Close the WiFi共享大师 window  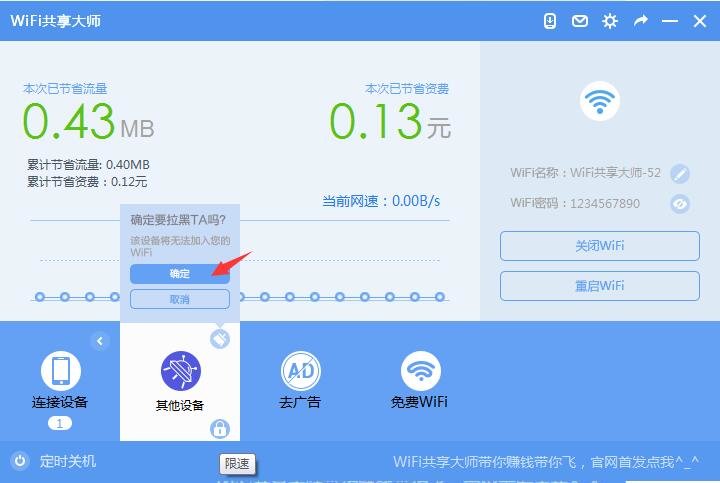[700, 21]
